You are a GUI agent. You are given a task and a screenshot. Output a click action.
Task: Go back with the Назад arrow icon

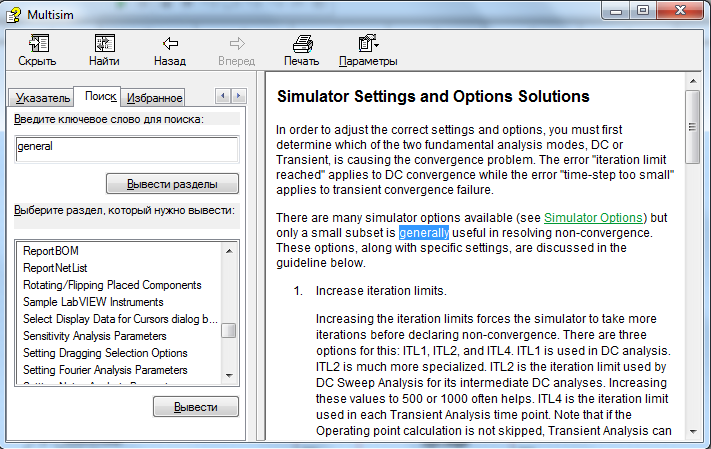pos(170,44)
